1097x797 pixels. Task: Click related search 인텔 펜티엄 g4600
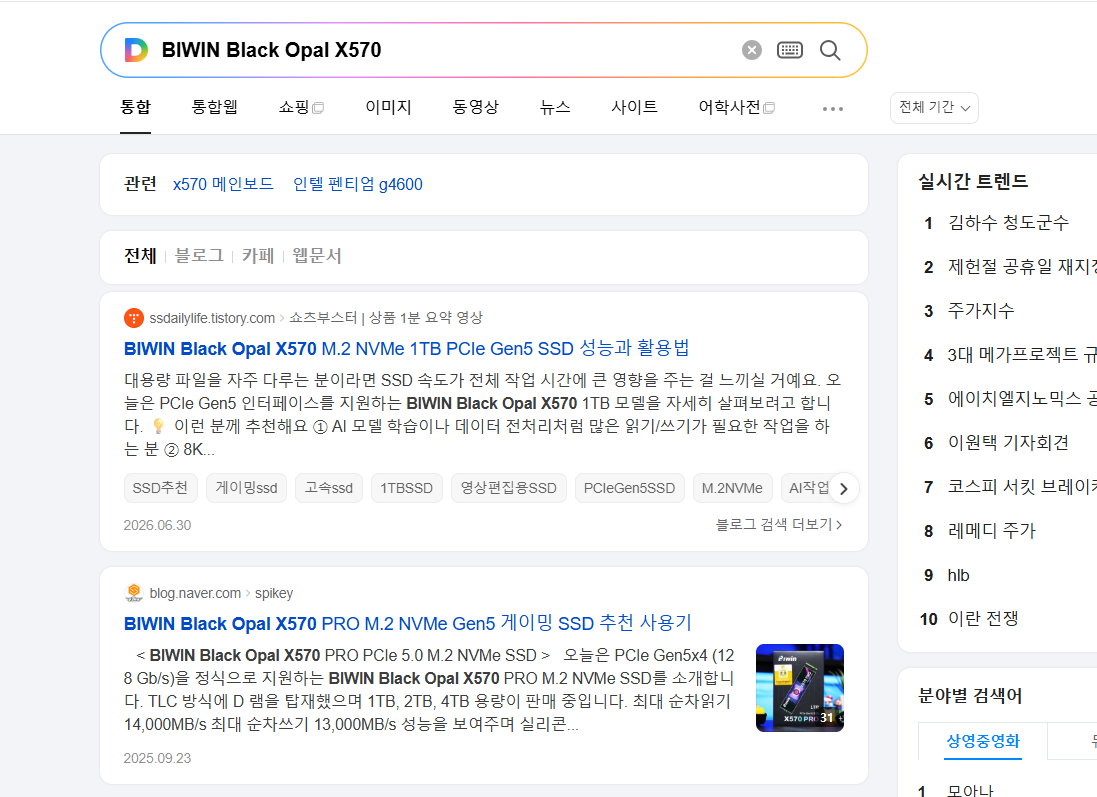[358, 184]
